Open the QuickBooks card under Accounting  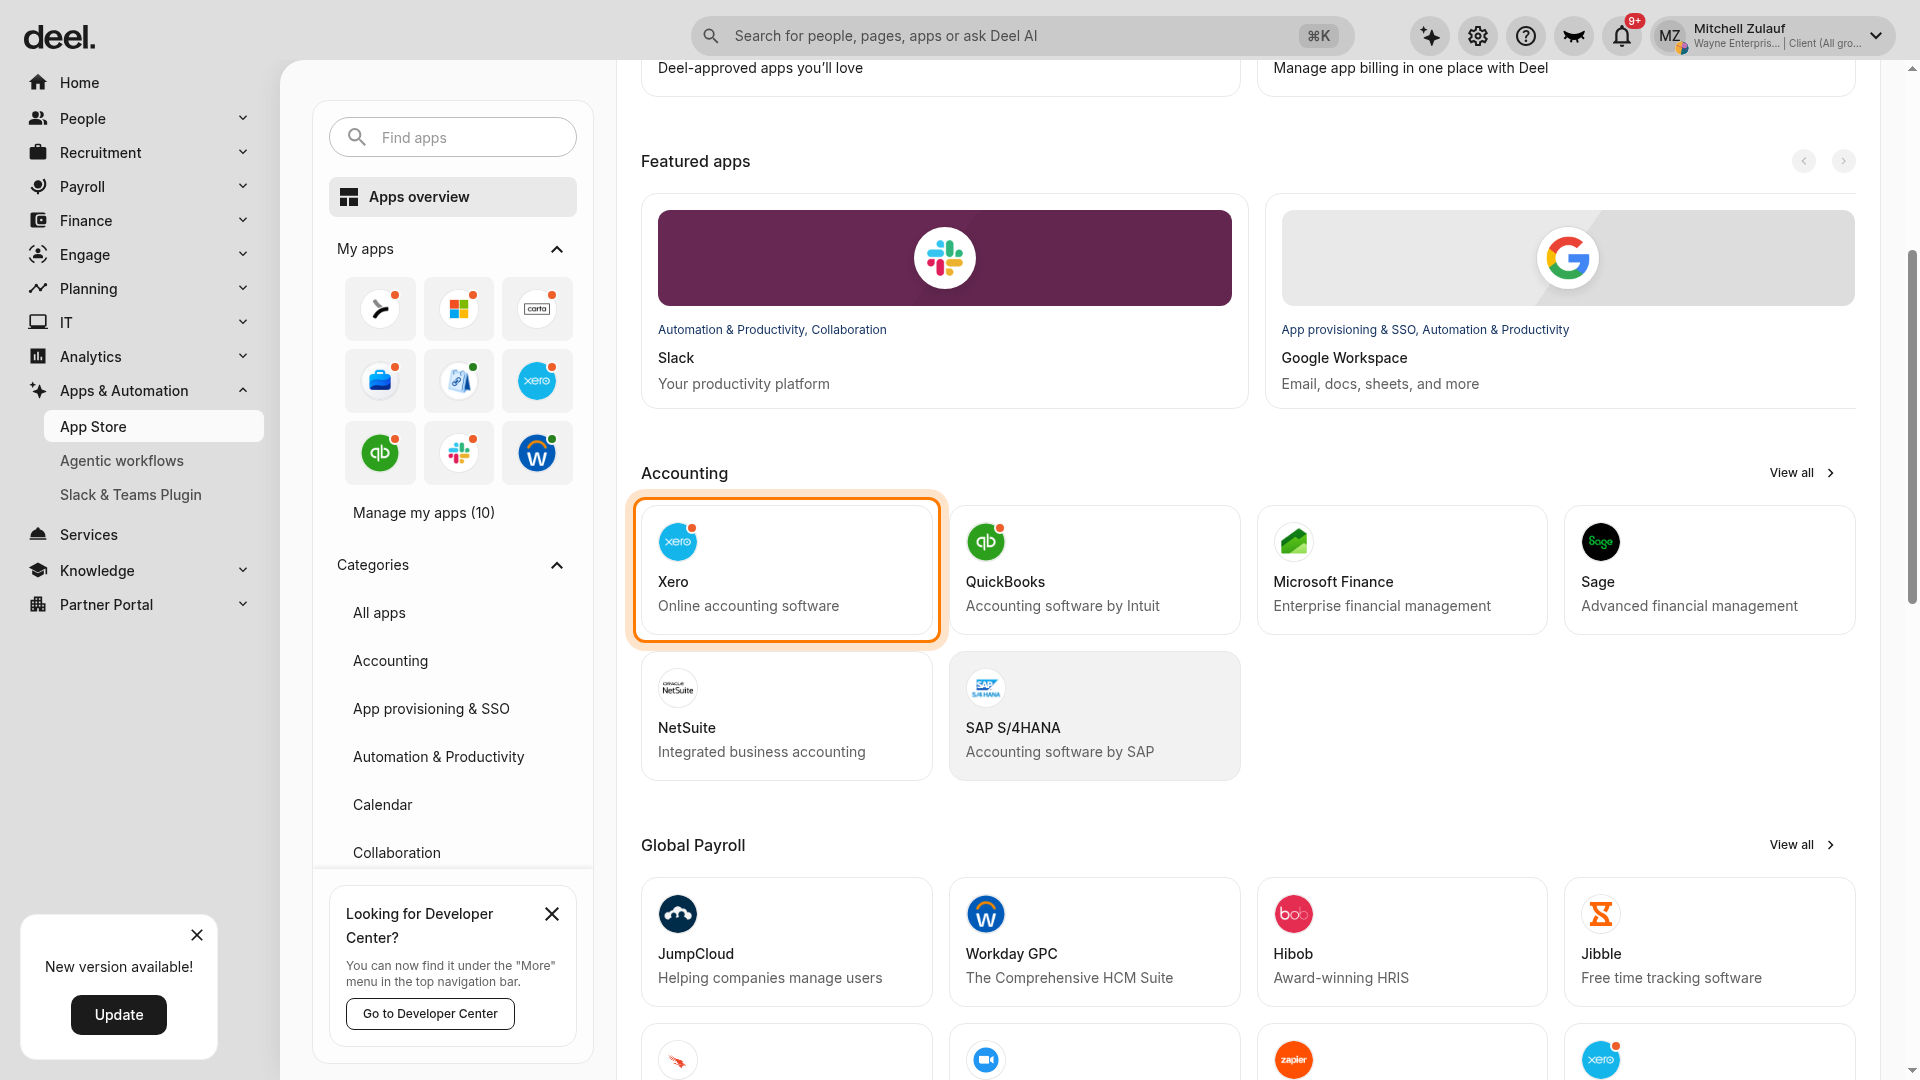(x=1095, y=570)
